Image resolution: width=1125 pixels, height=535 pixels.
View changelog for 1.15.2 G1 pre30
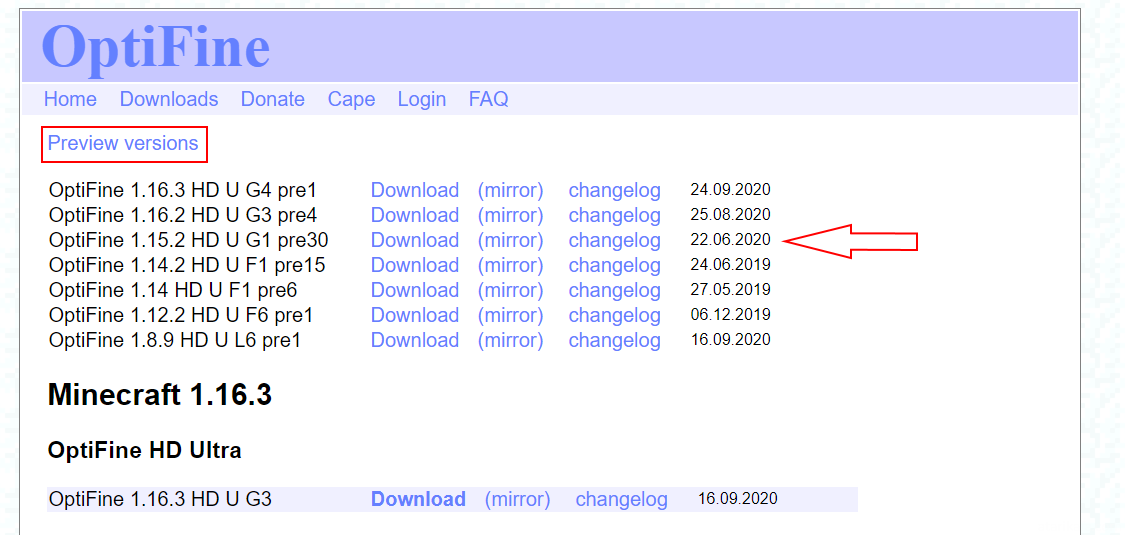(614, 240)
